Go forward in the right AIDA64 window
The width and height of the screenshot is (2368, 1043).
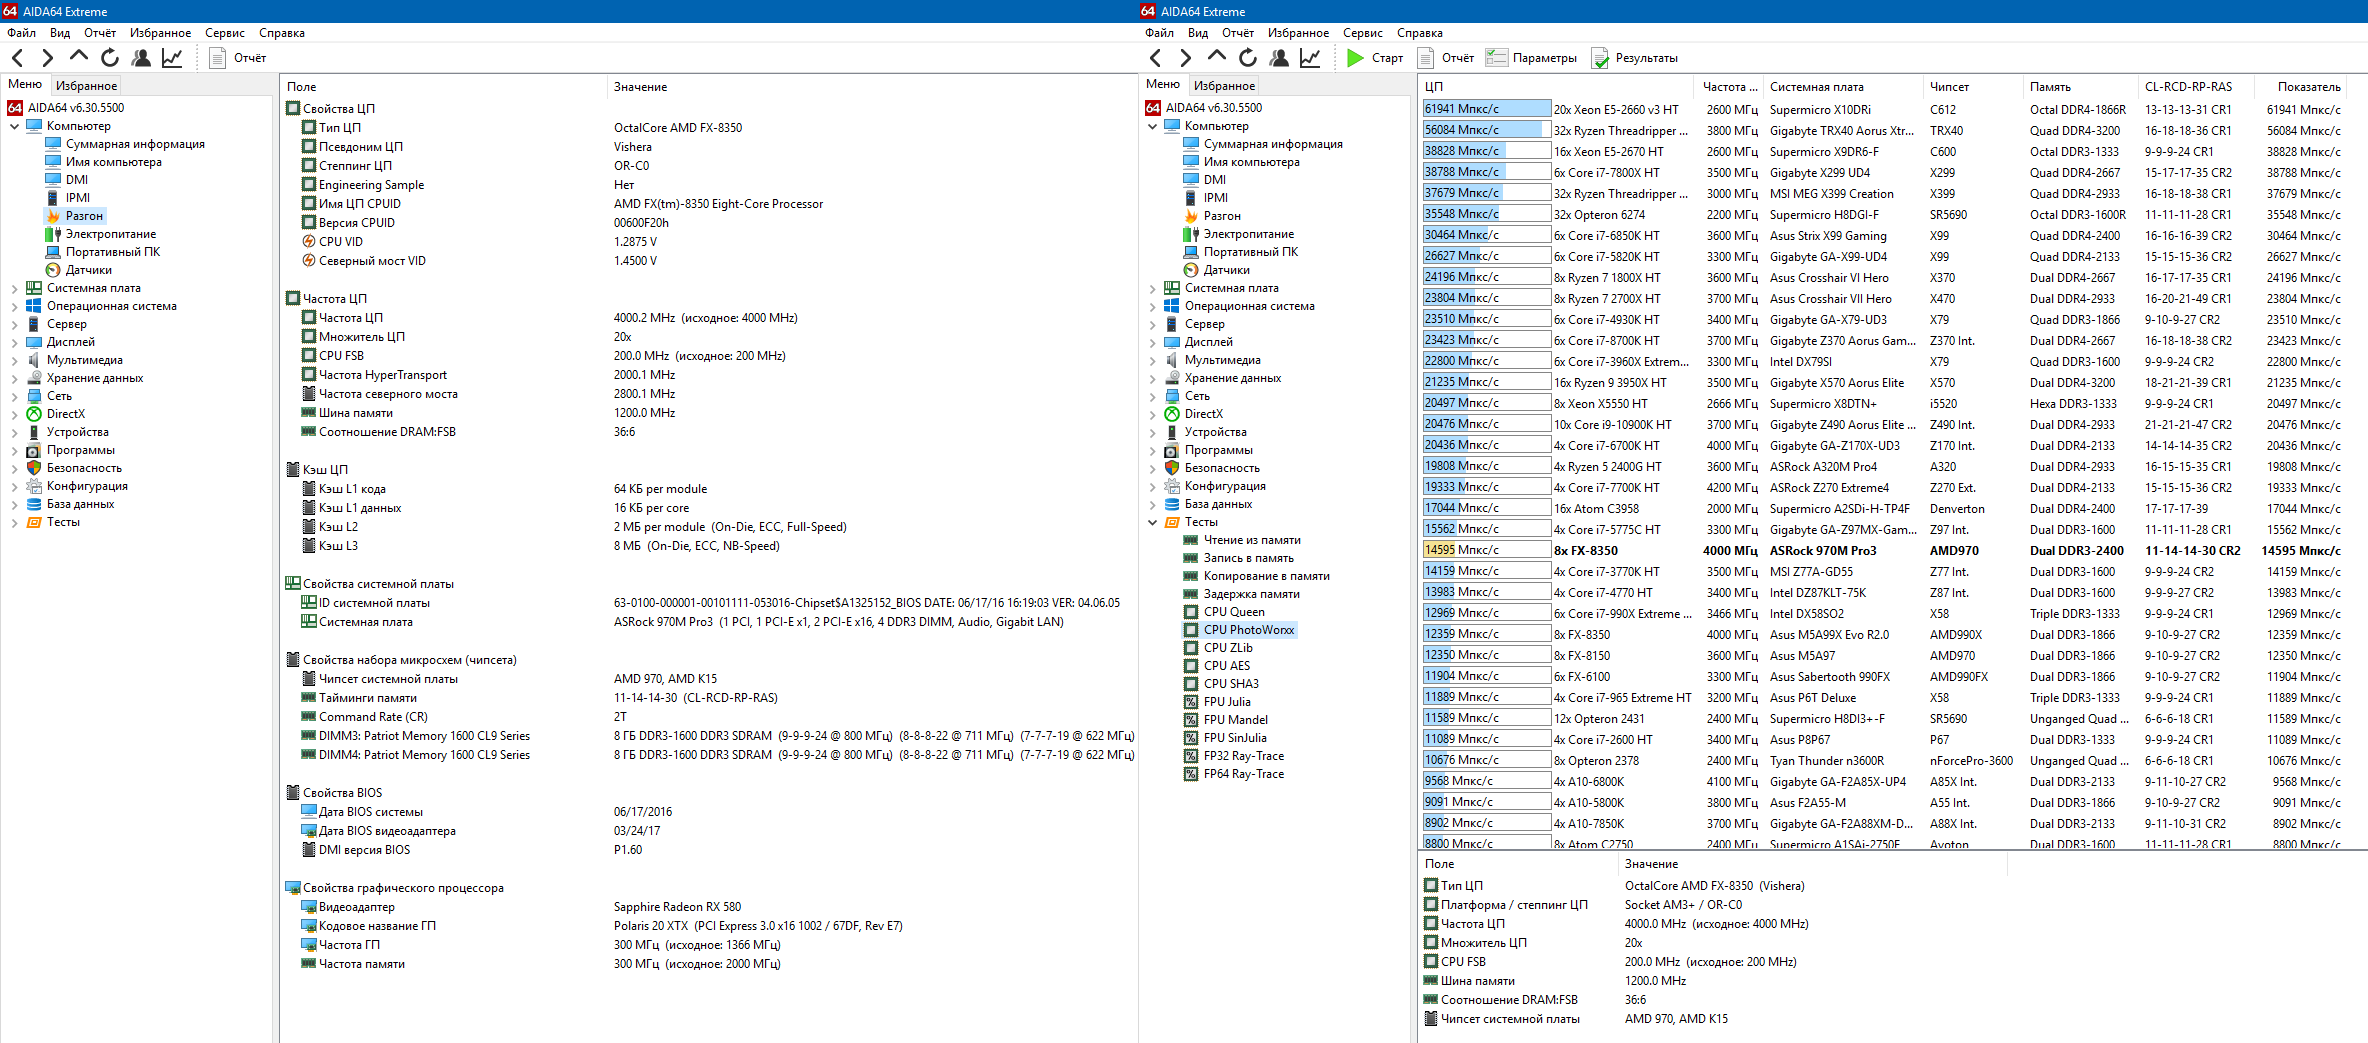1185,58
